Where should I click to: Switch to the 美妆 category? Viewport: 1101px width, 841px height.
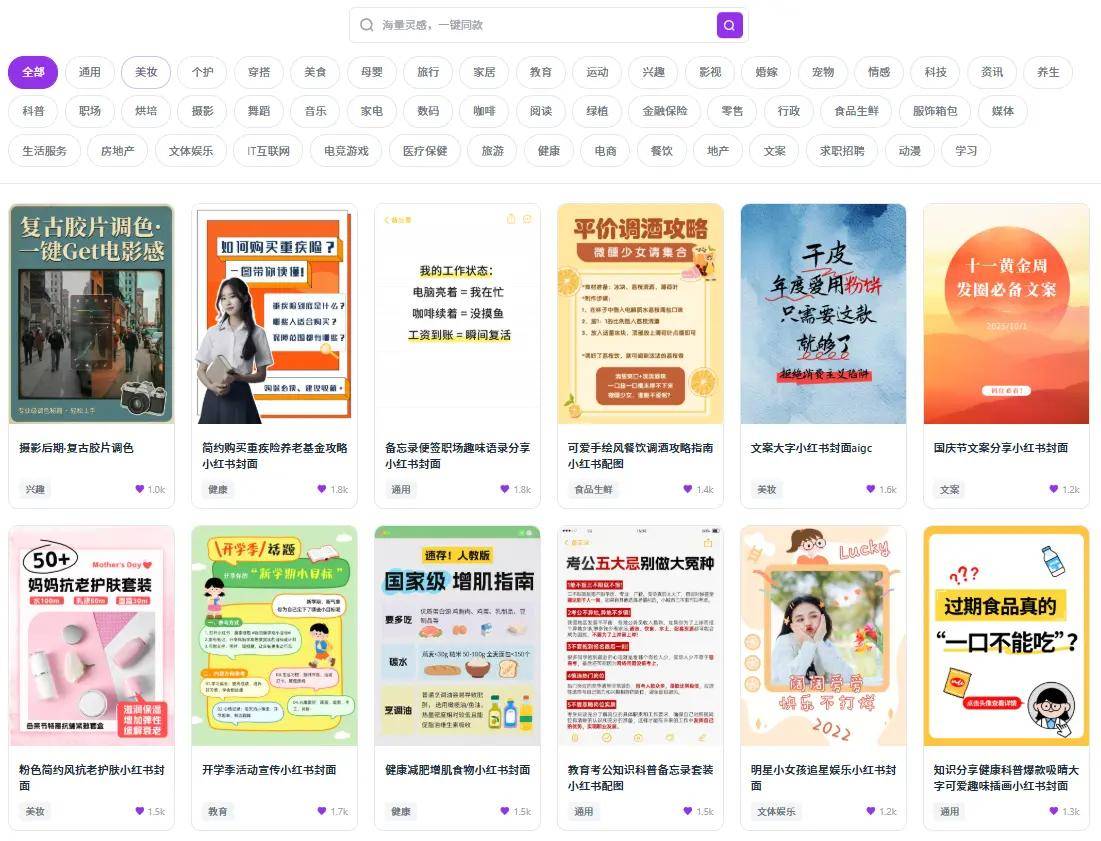[146, 72]
